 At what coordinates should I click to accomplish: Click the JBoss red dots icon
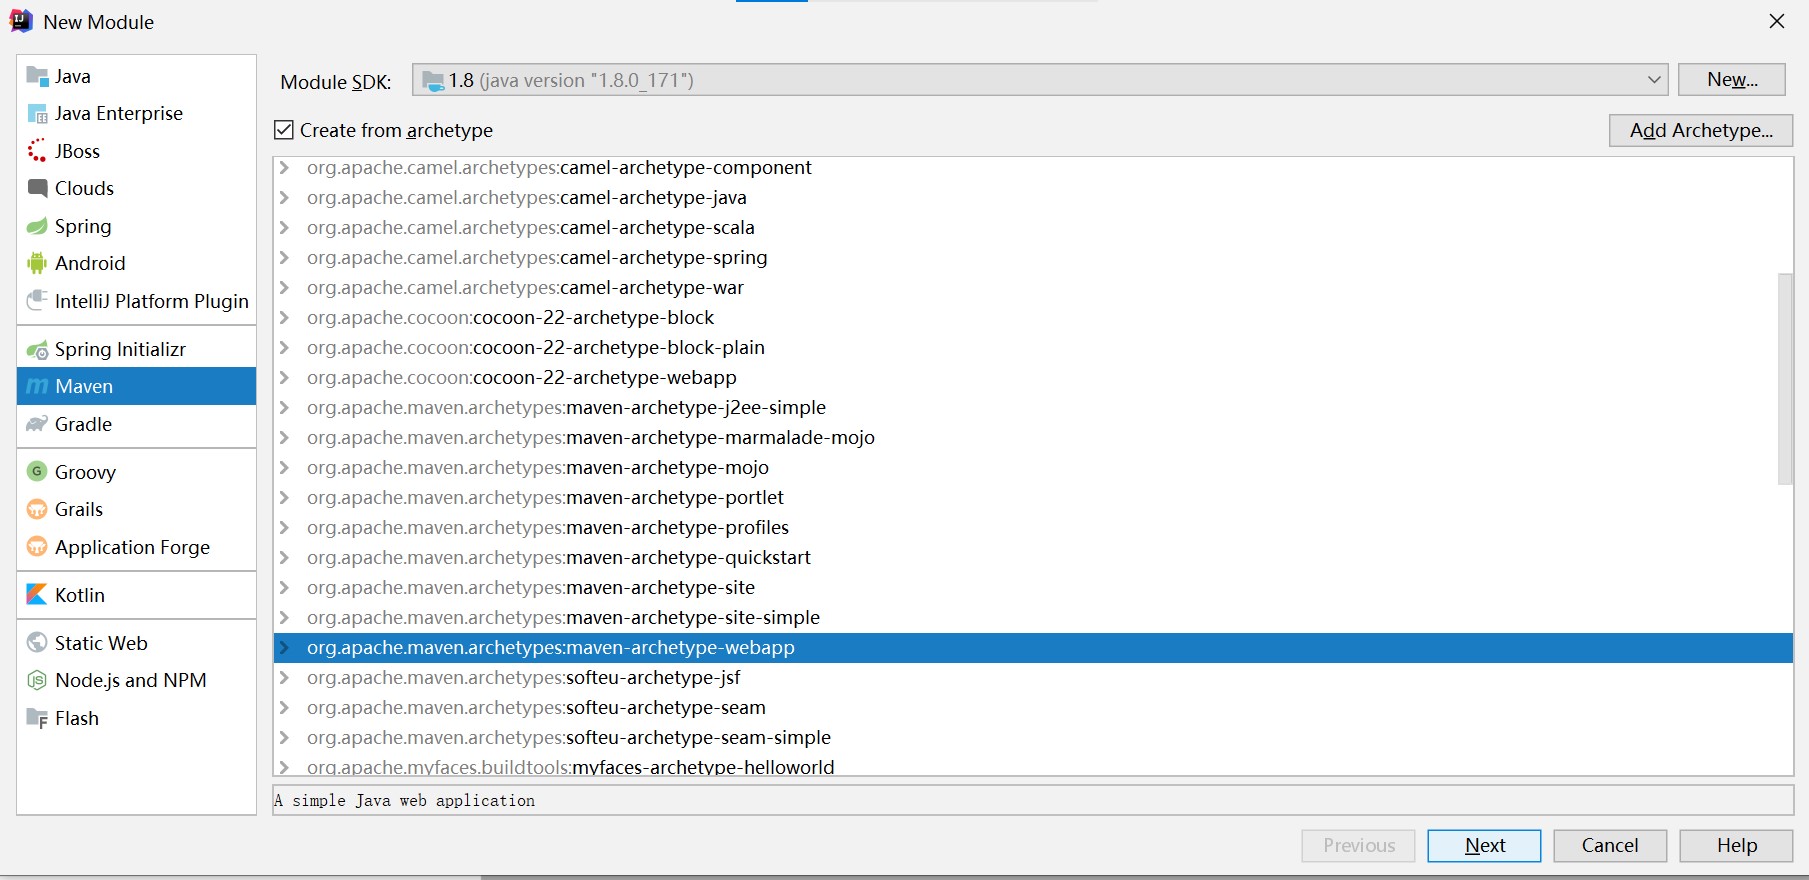37,151
